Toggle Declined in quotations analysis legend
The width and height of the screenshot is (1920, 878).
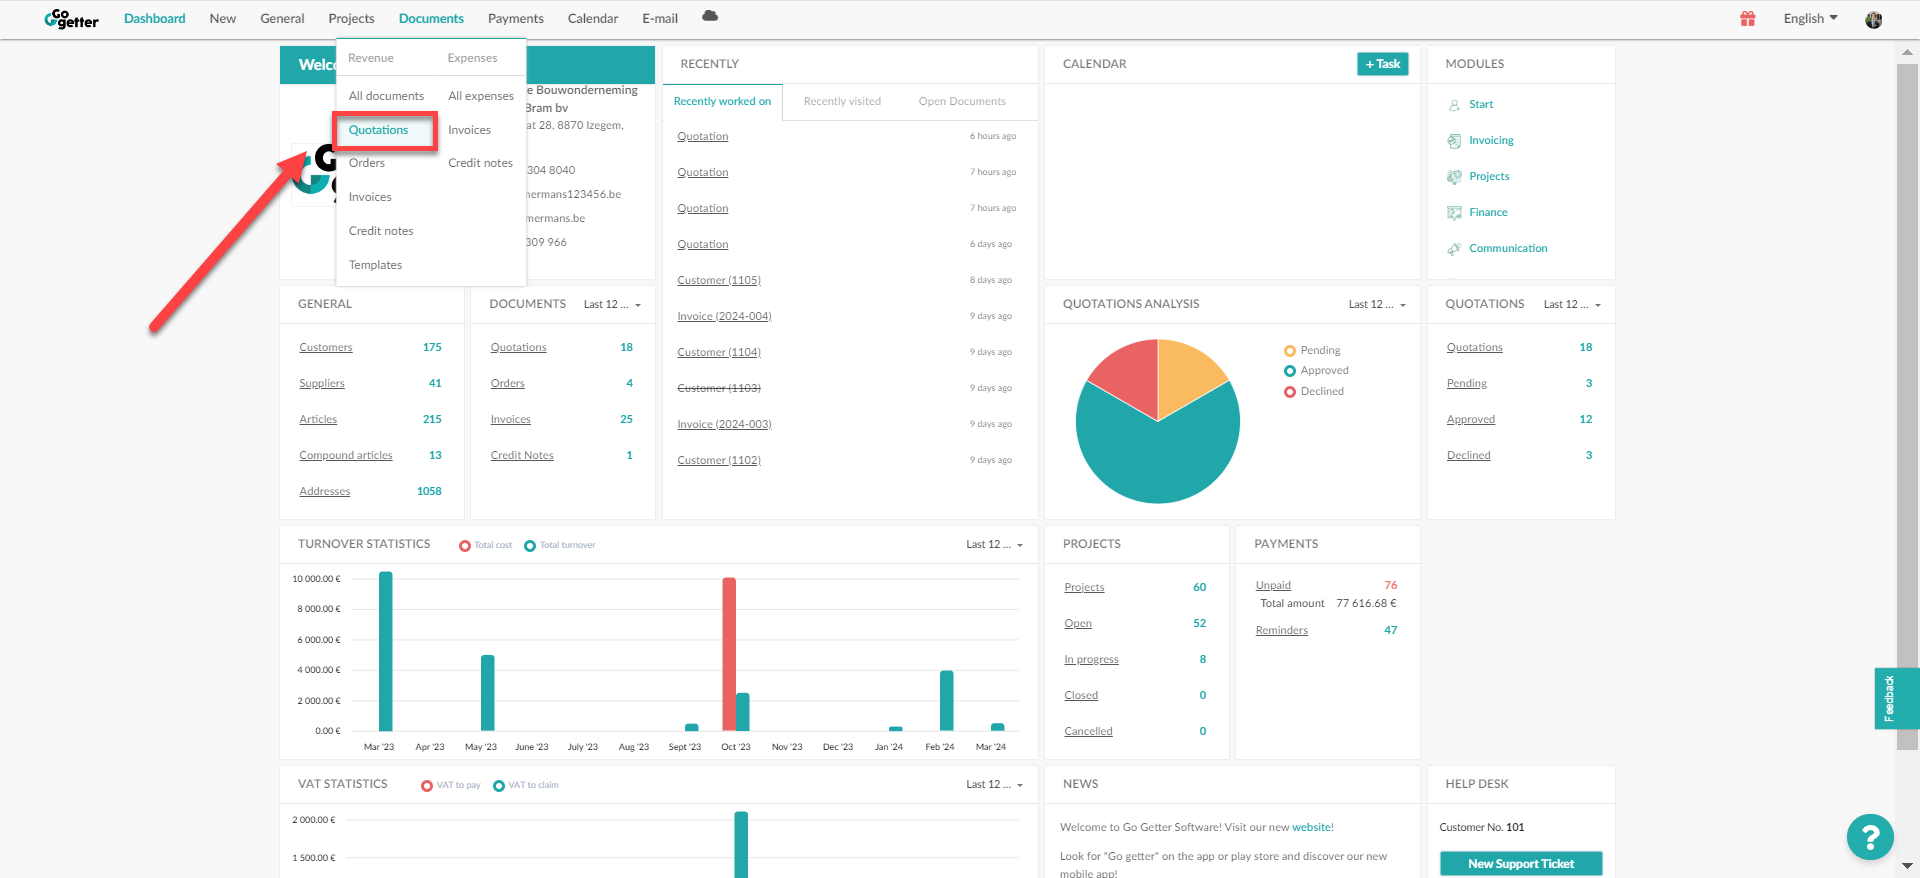point(1314,391)
